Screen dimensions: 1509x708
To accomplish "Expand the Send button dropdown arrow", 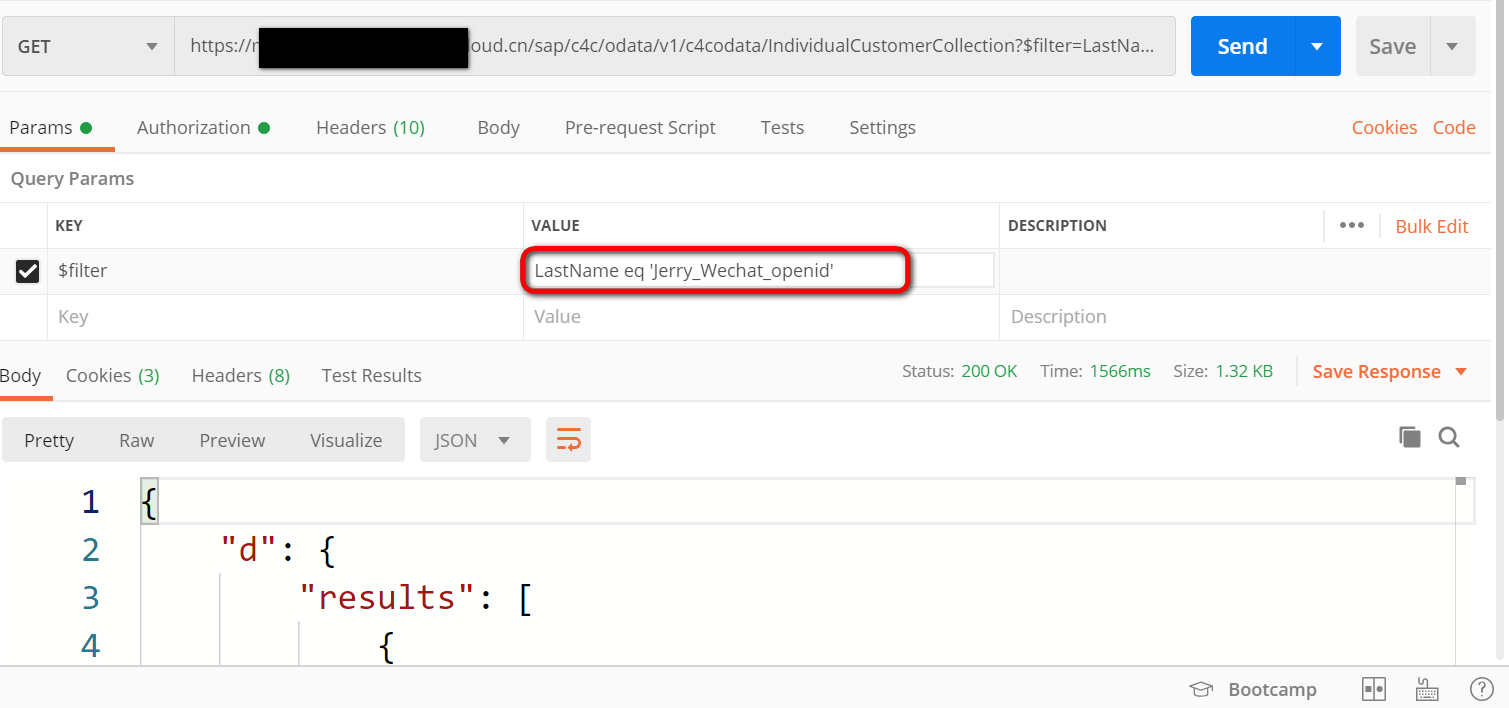I will 1318,46.
